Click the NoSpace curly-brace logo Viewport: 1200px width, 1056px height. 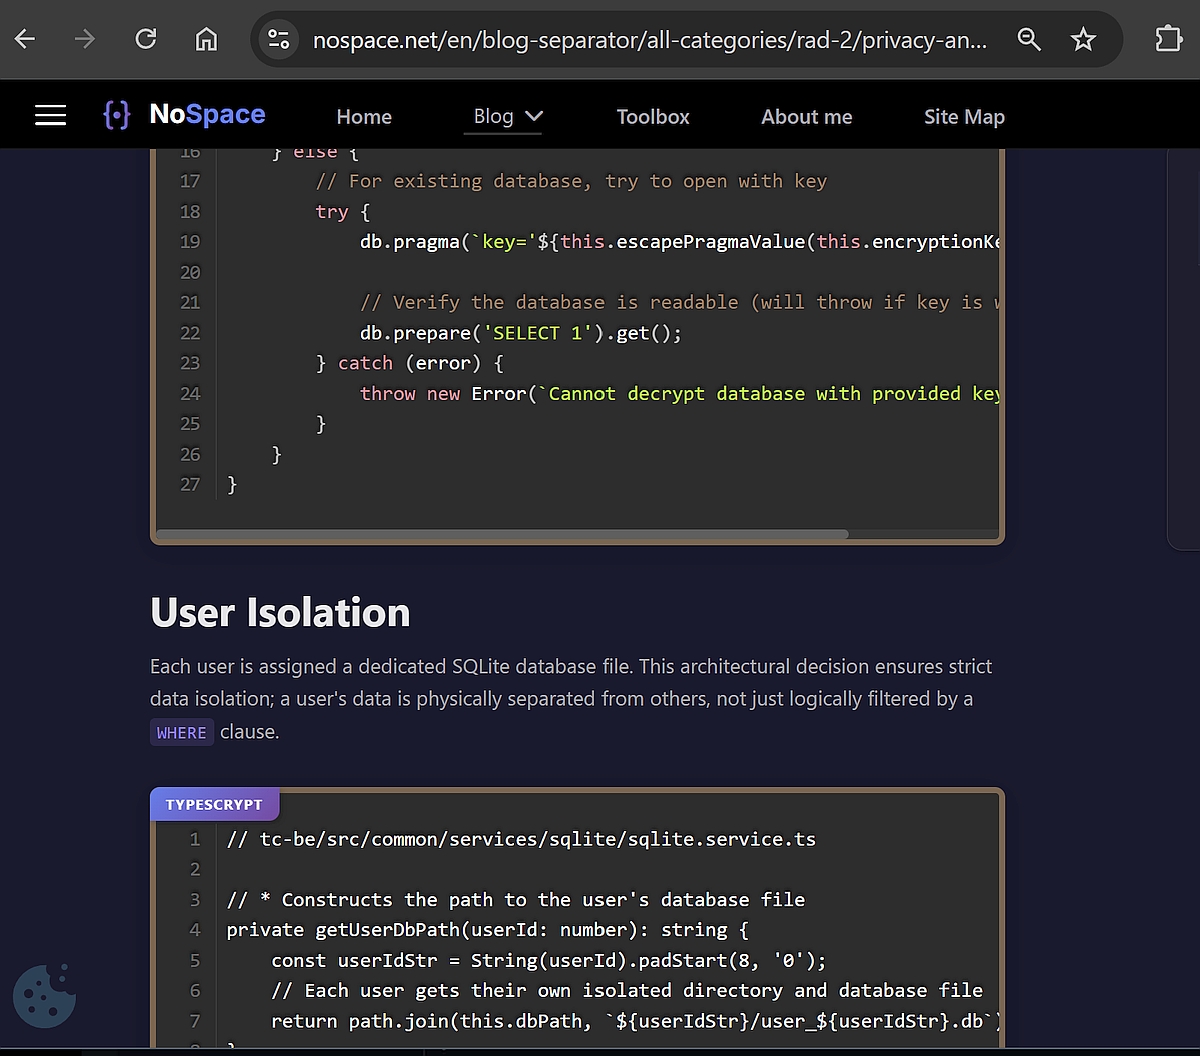117,115
